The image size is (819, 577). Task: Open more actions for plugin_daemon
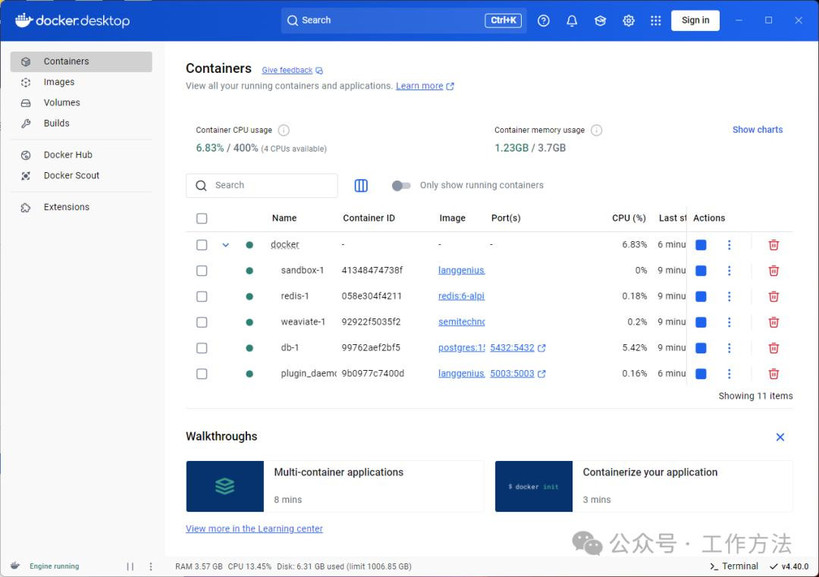729,374
